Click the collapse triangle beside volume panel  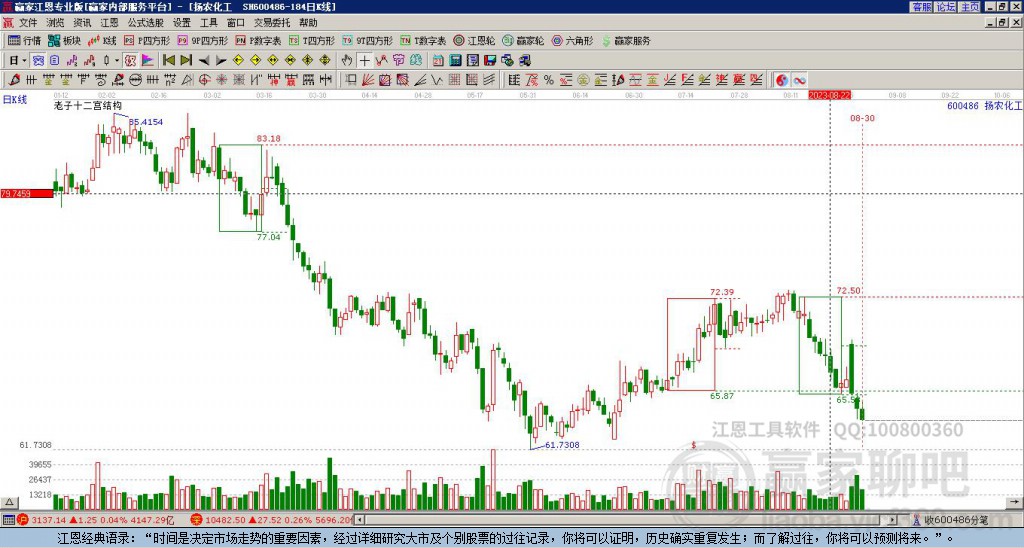(x=9, y=502)
